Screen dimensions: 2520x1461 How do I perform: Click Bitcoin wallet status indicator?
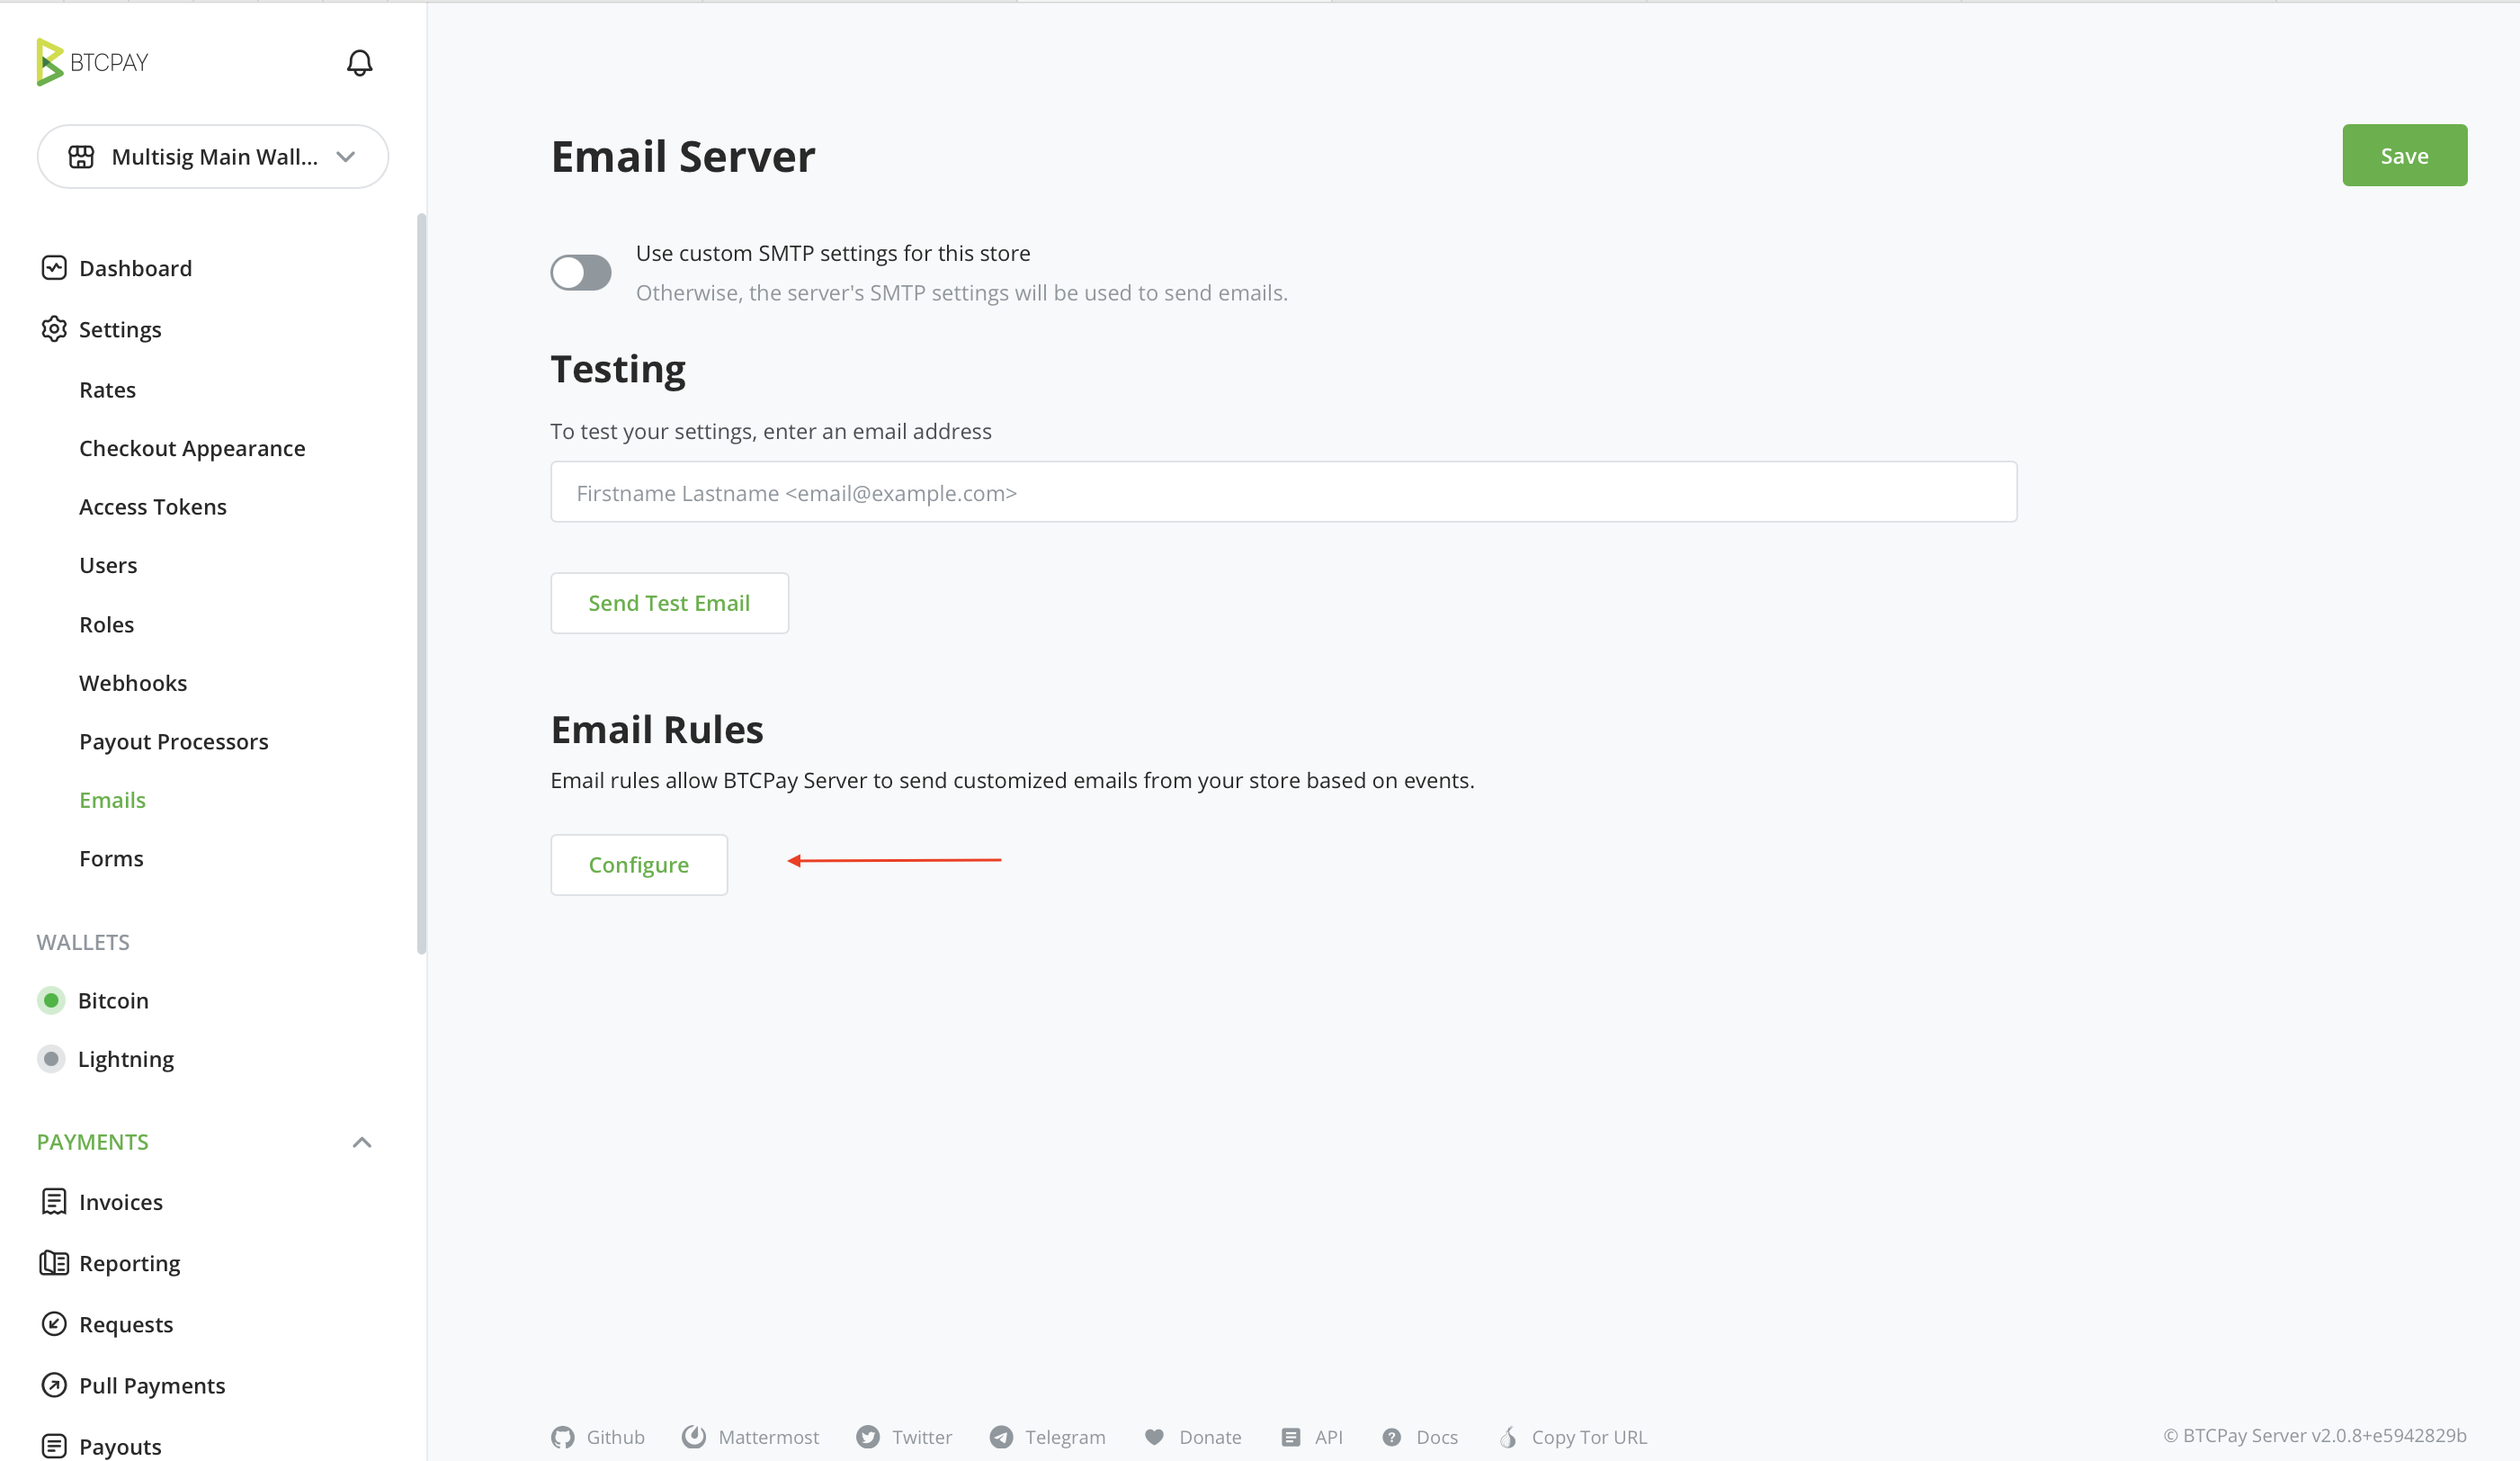51,1000
